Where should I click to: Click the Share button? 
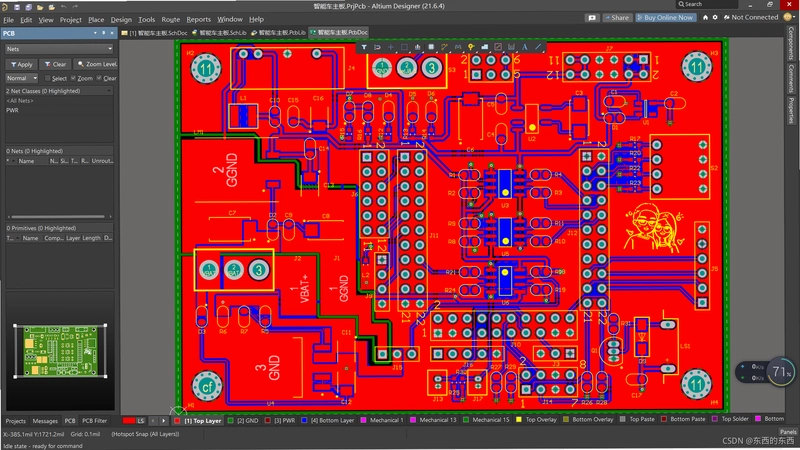[617, 17]
